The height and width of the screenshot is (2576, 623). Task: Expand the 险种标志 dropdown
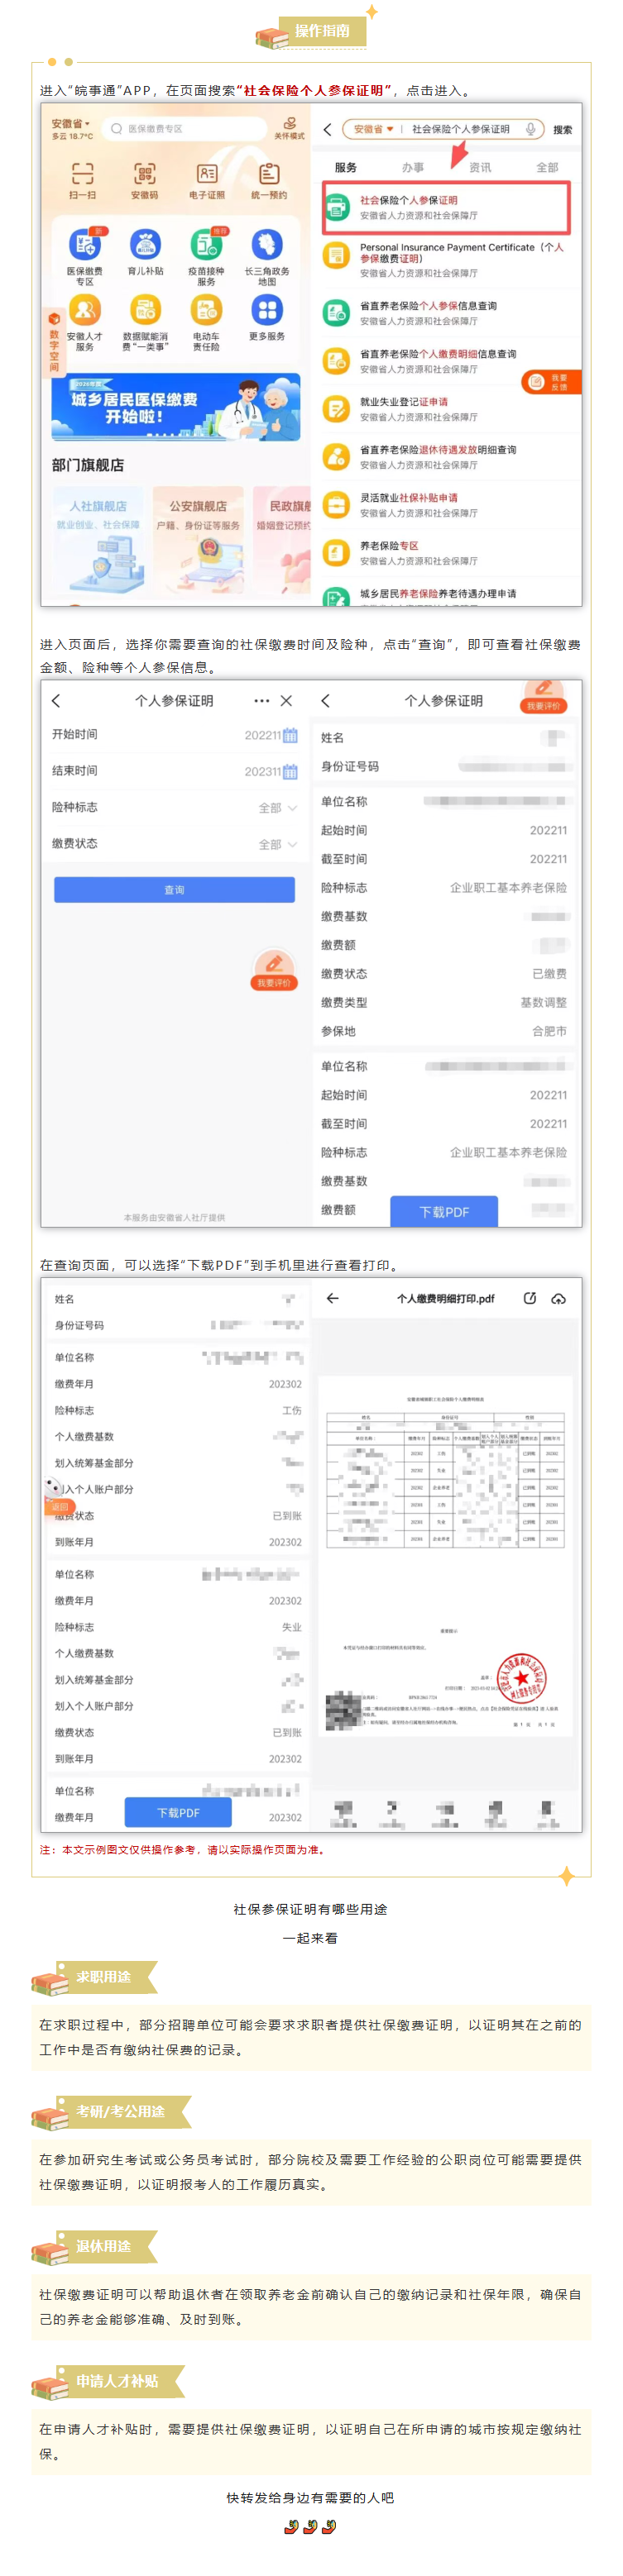tap(277, 807)
